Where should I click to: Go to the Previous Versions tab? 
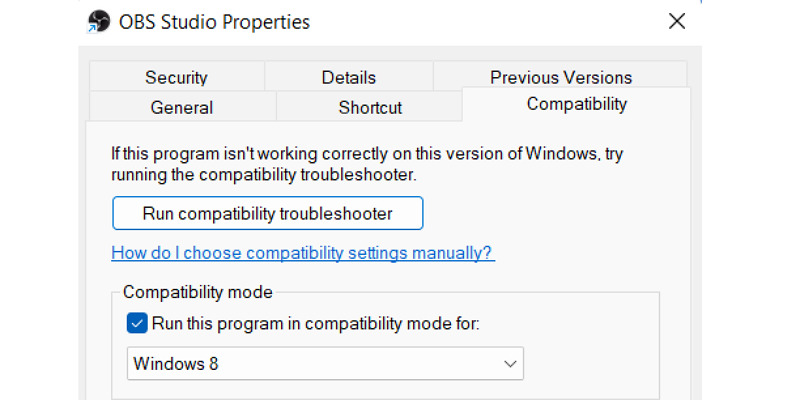click(561, 77)
